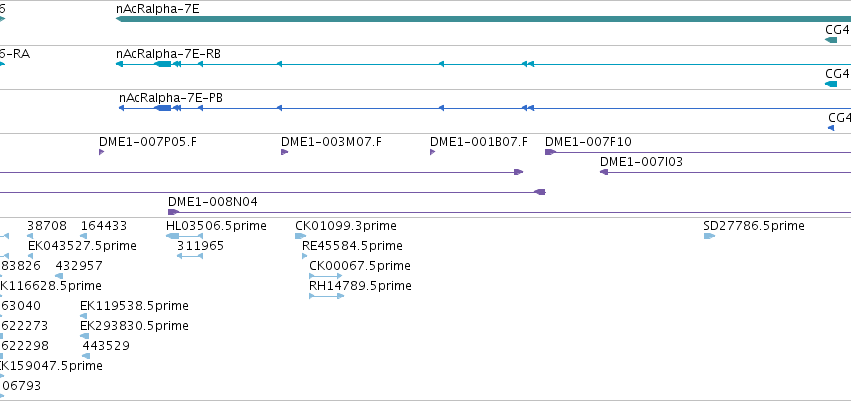This screenshot has width=851, height=401.
Task: Select the SD27786.5prime label
Action: point(754,226)
